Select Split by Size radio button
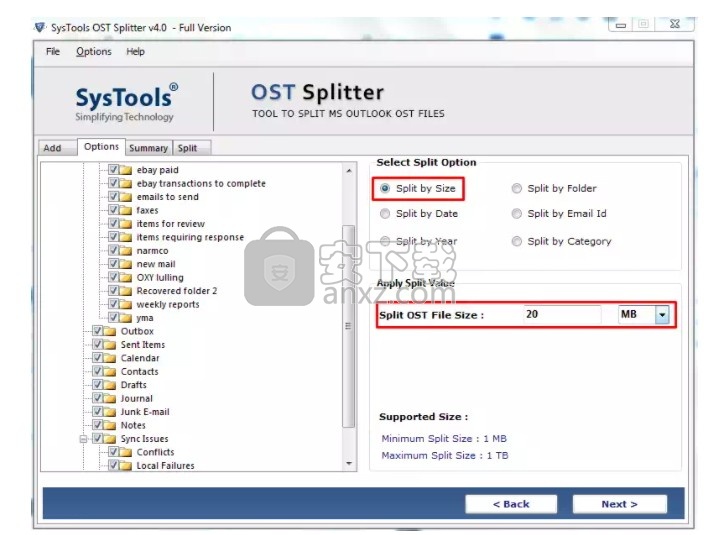The width and height of the screenshot is (704, 535). click(x=385, y=188)
